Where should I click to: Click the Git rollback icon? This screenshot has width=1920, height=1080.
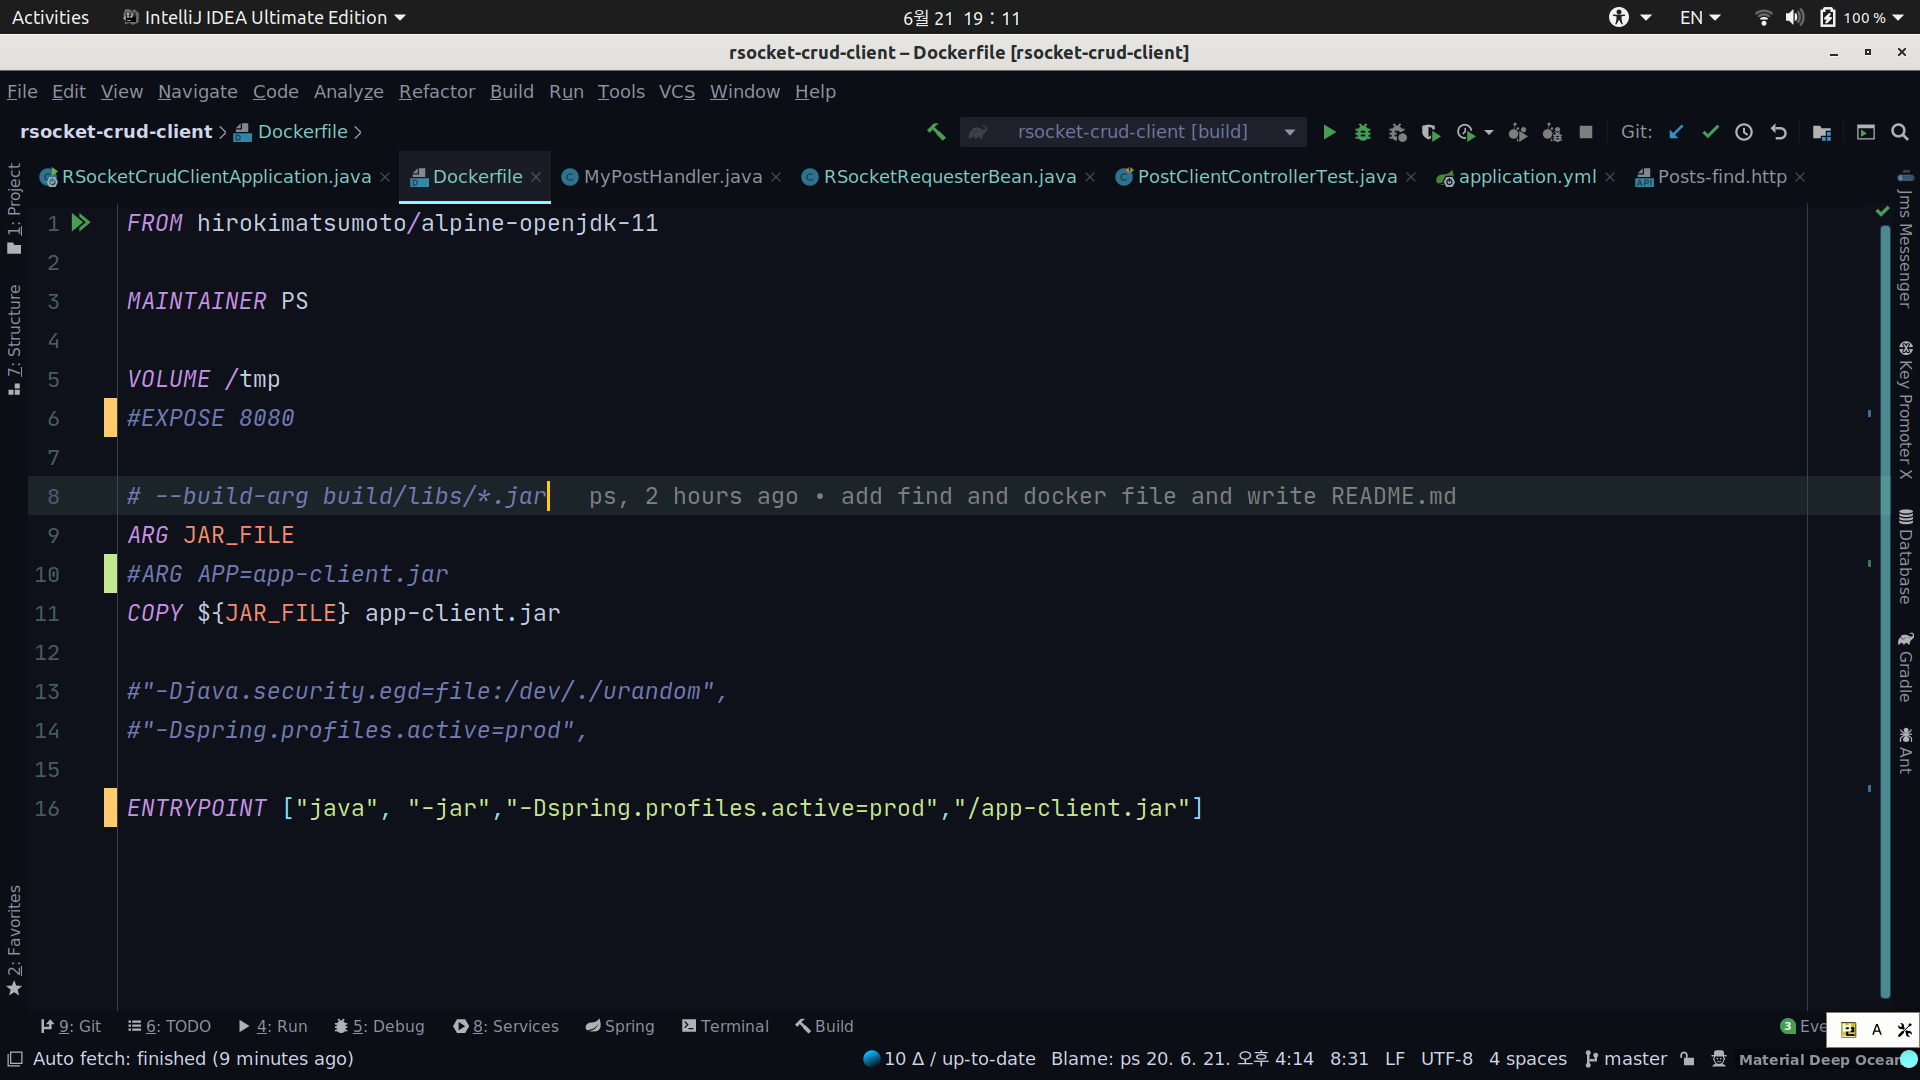coord(1778,132)
